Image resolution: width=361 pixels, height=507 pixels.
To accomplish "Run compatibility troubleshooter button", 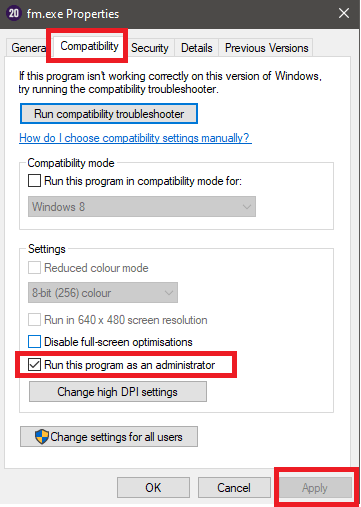I will [x=109, y=114].
